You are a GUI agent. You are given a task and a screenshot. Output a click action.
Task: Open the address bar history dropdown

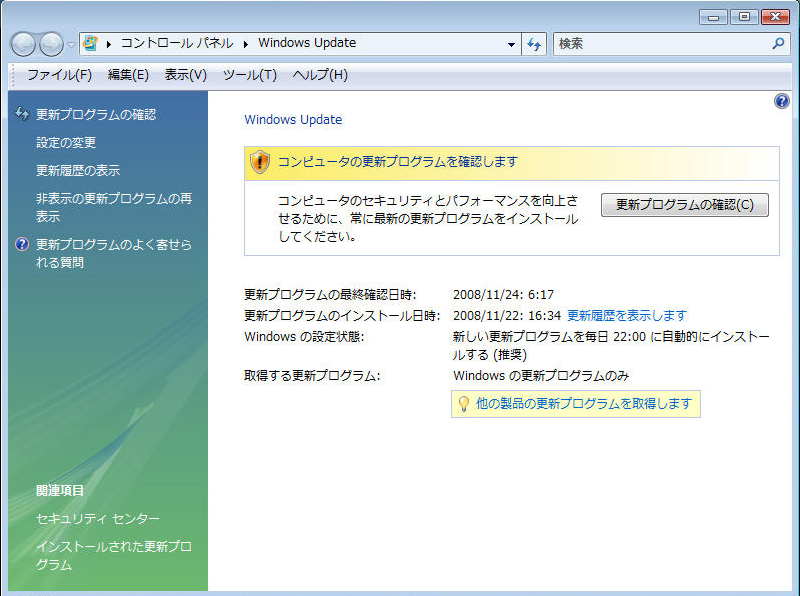[x=511, y=44]
